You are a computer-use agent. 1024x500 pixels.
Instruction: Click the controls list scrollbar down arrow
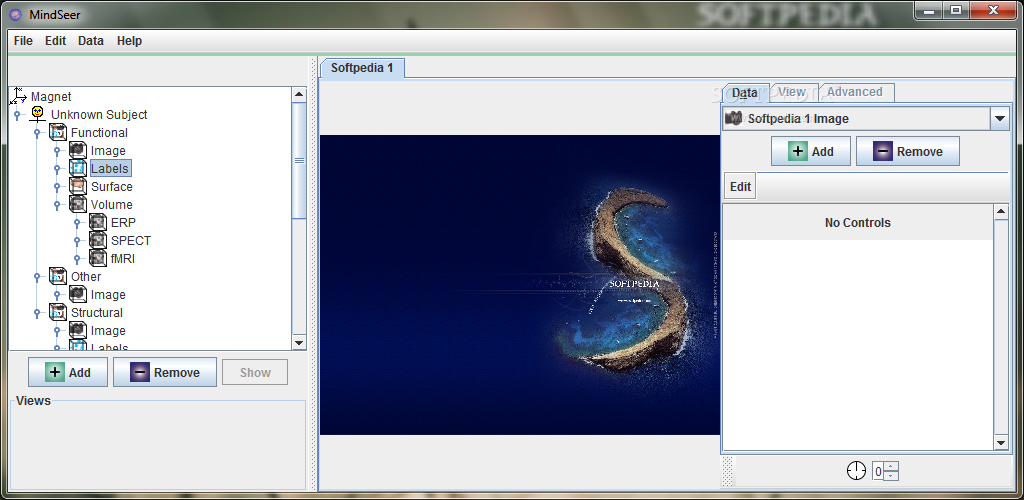[1001, 443]
